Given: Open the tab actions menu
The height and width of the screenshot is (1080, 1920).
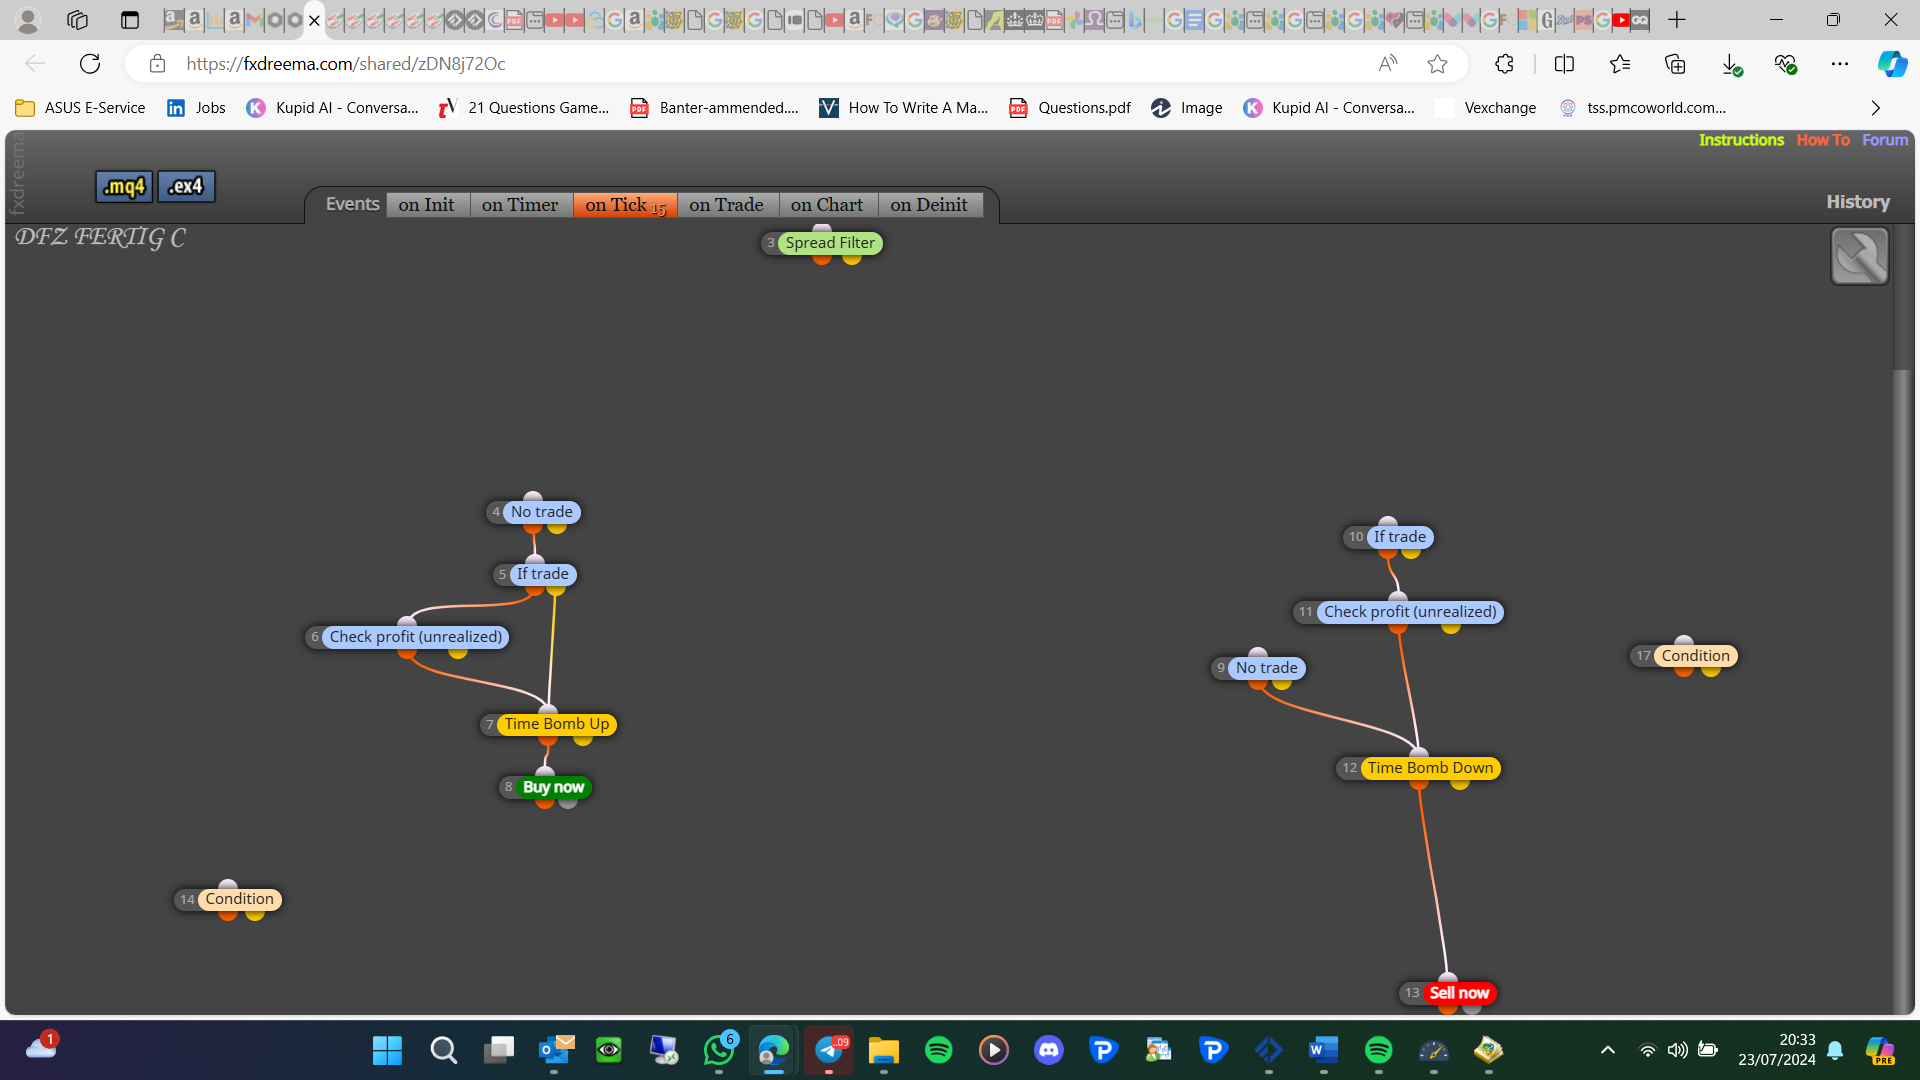Looking at the screenshot, I should (130, 20).
